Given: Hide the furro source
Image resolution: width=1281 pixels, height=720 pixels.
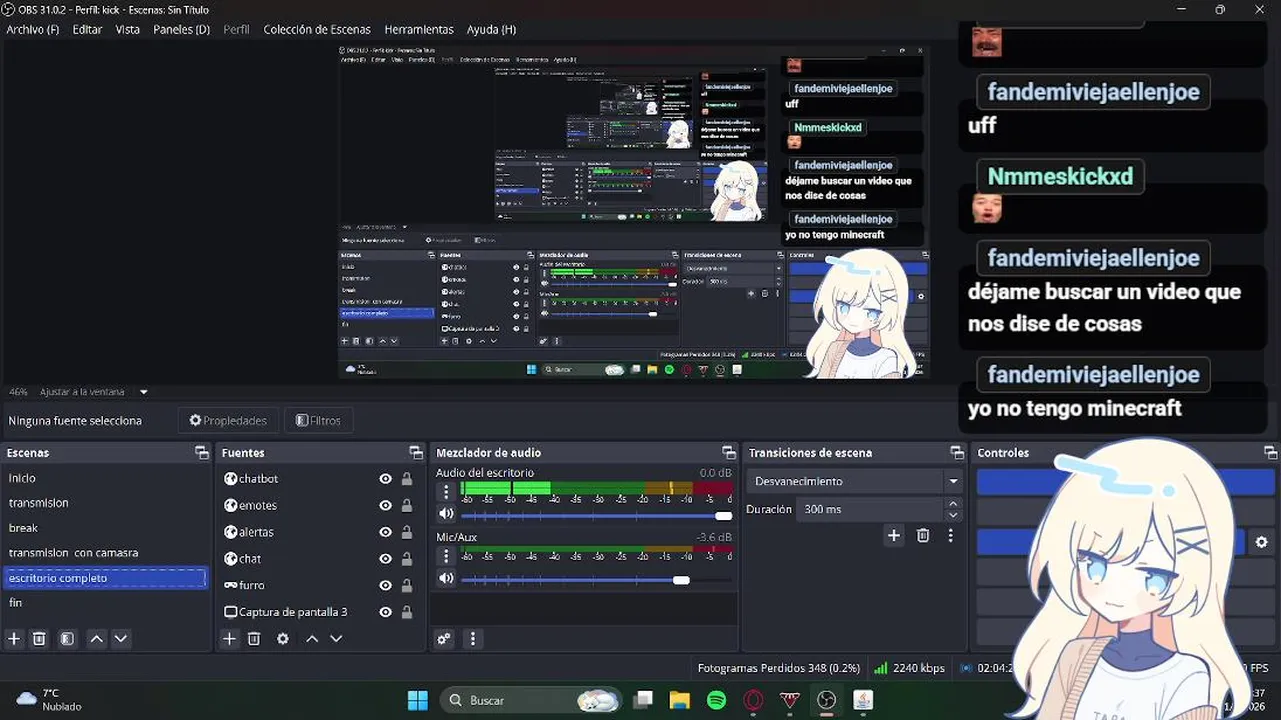Looking at the screenshot, I should pyautogui.click(x=385, y=585).
